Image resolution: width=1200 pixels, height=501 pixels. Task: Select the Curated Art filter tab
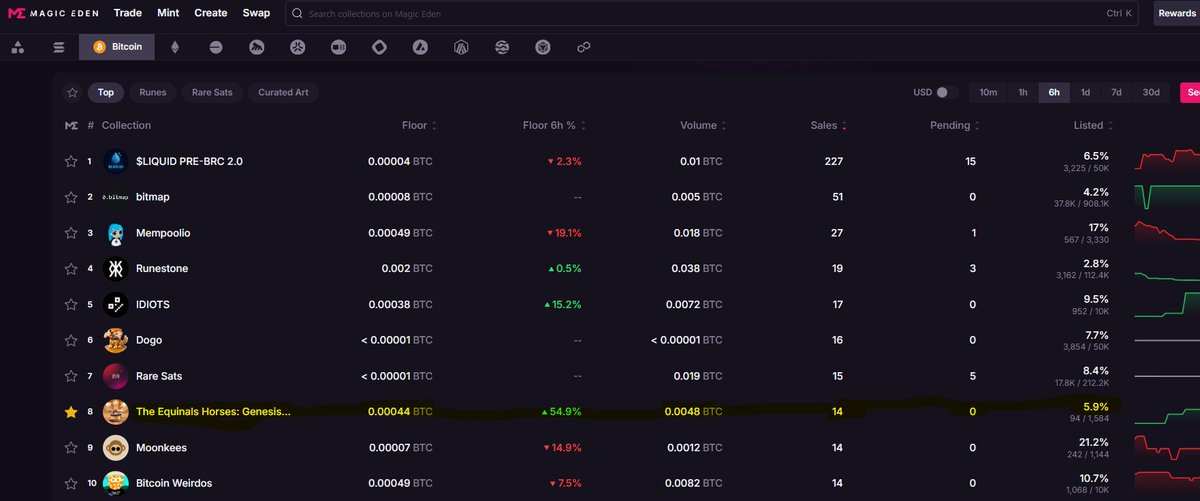point(283,92)
